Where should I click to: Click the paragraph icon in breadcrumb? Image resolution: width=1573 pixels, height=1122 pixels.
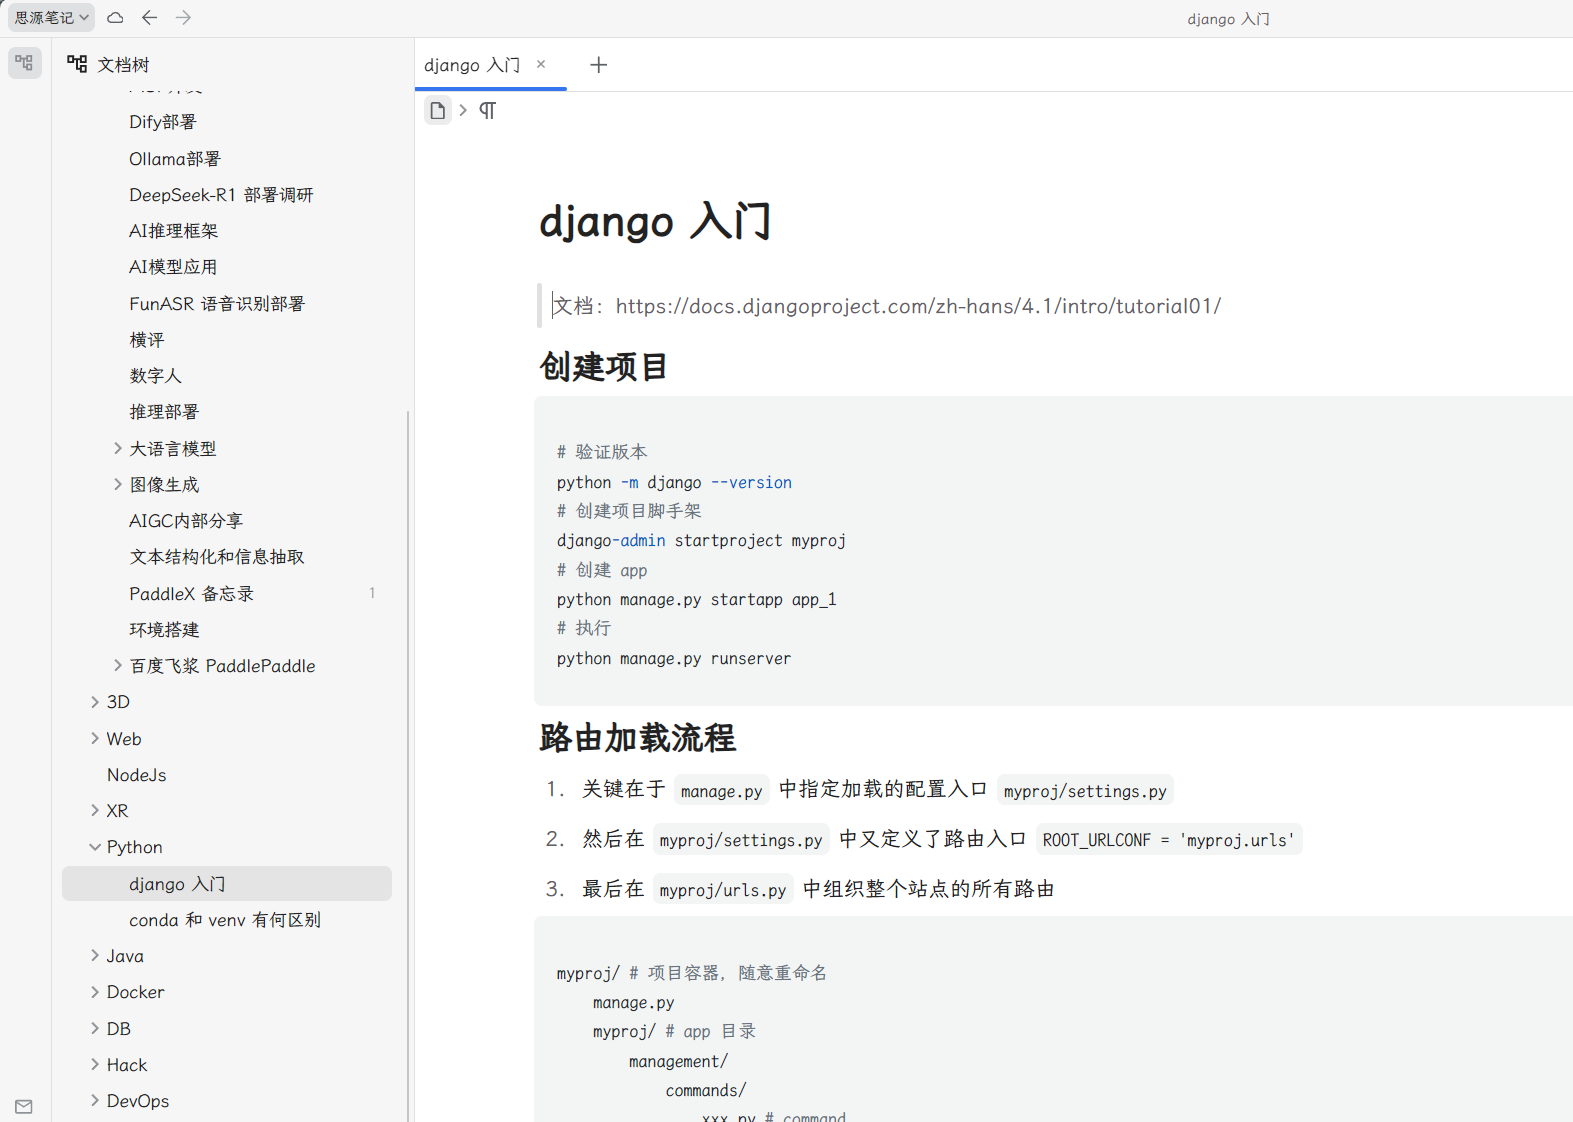pos(487,110)
